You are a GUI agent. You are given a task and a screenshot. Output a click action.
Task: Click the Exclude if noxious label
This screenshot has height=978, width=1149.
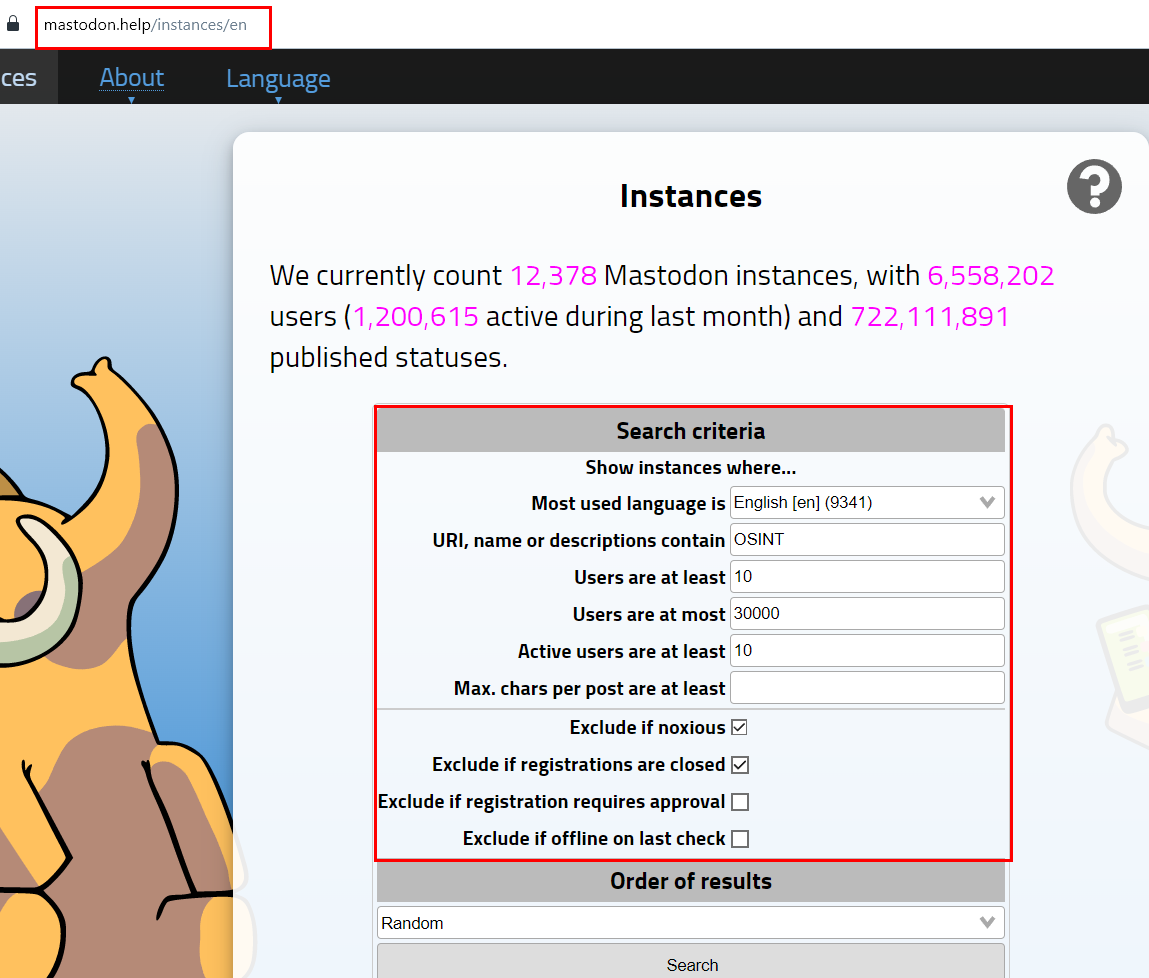coord(647,727)
